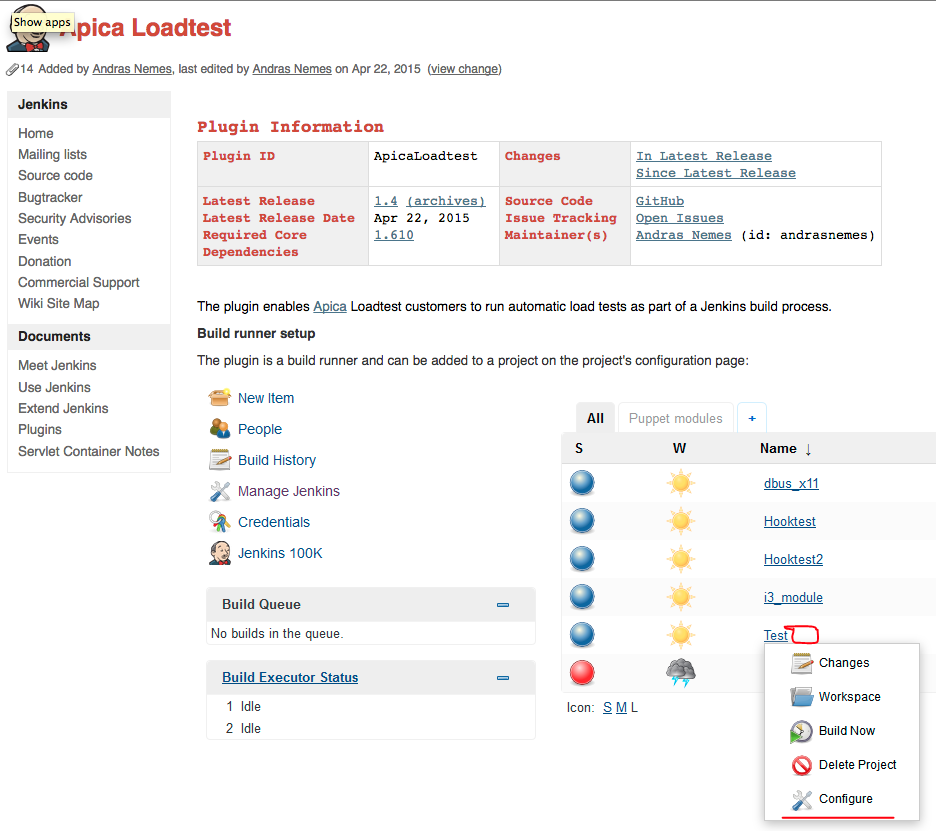Choose Delete Project from the context menu
Image resolution: width=936 pixels, height=831 pixels.
tap(857, 765)
